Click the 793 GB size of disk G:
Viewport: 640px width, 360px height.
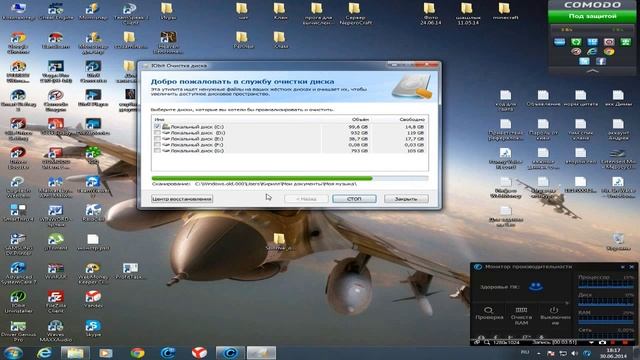coord(359,151)
